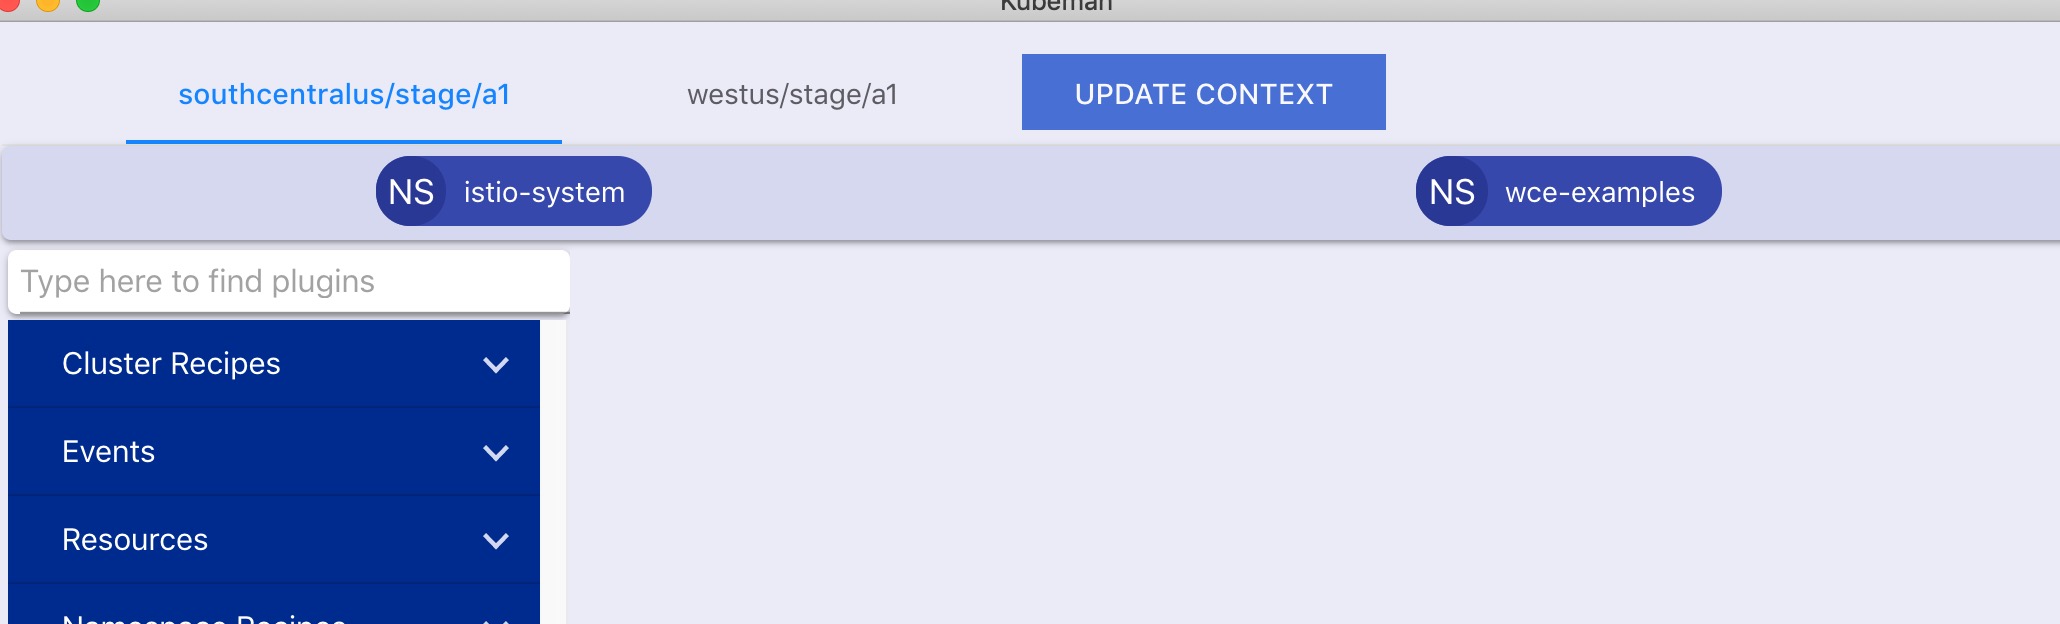This screenshot has height=624, width=2060.
Task: Open the Cluster Recipes panel header
Action: coord(274,364)
